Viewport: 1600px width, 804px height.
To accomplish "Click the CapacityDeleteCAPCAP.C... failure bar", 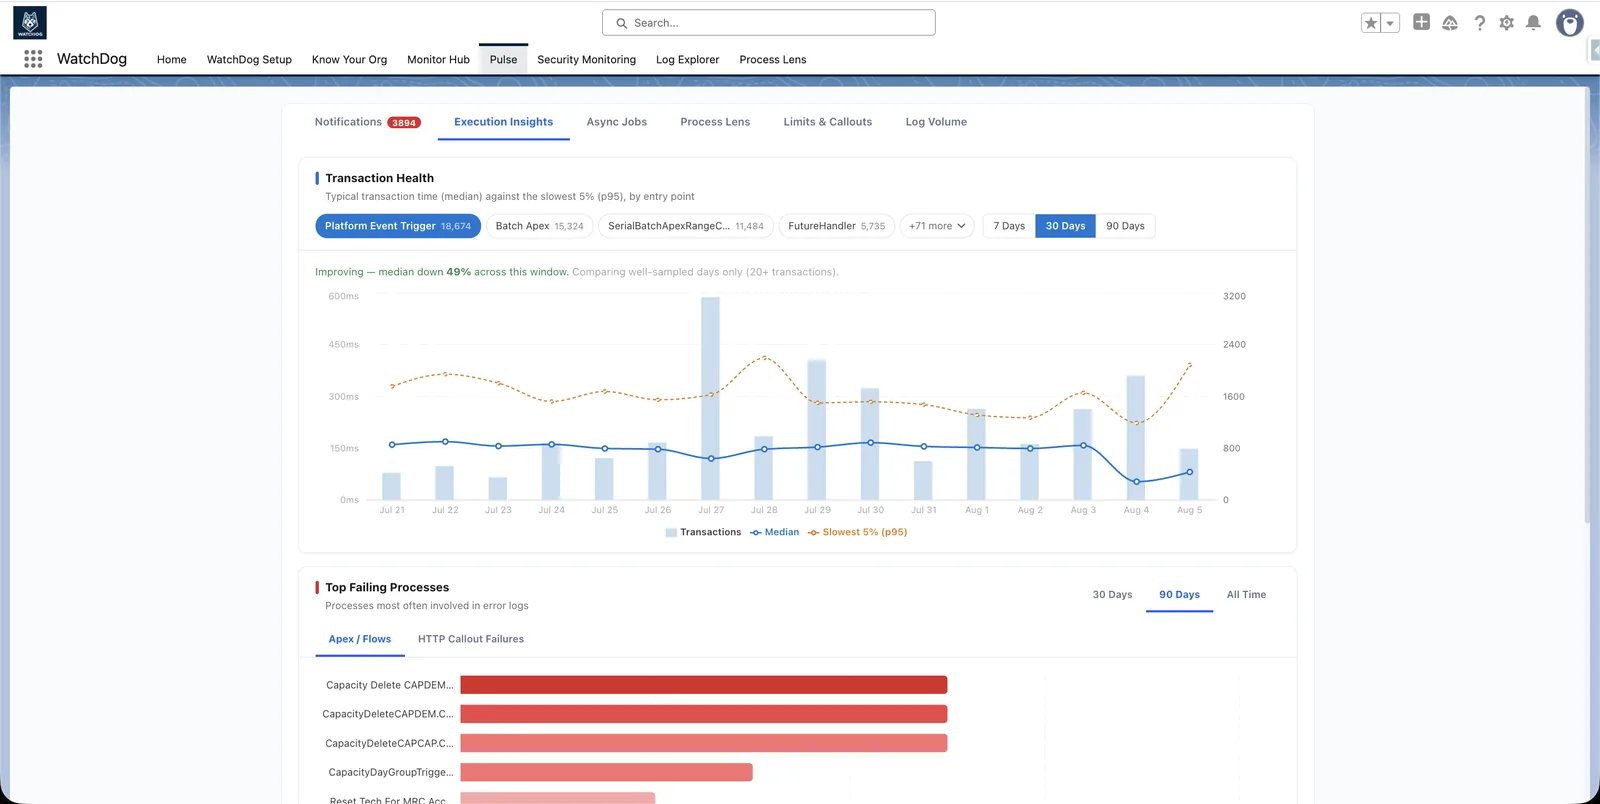I will (x=704, y=743).
